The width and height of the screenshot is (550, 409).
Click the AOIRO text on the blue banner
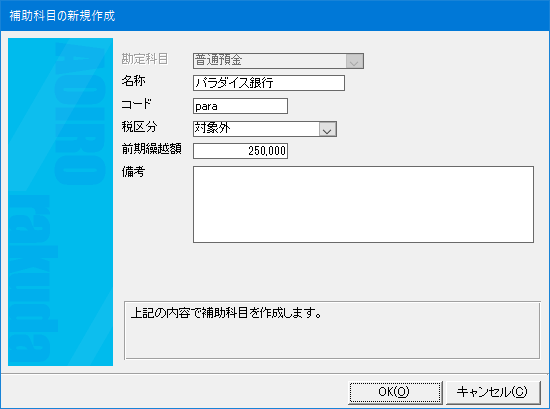point(80,113)
